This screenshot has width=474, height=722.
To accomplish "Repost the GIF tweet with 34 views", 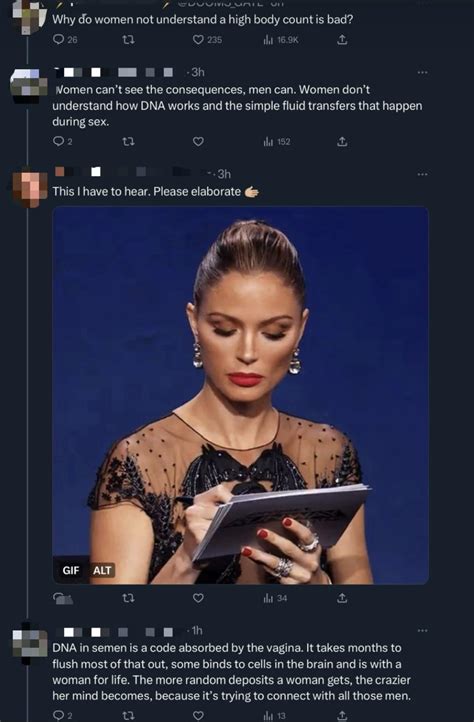I will click(x=129, y=598).
